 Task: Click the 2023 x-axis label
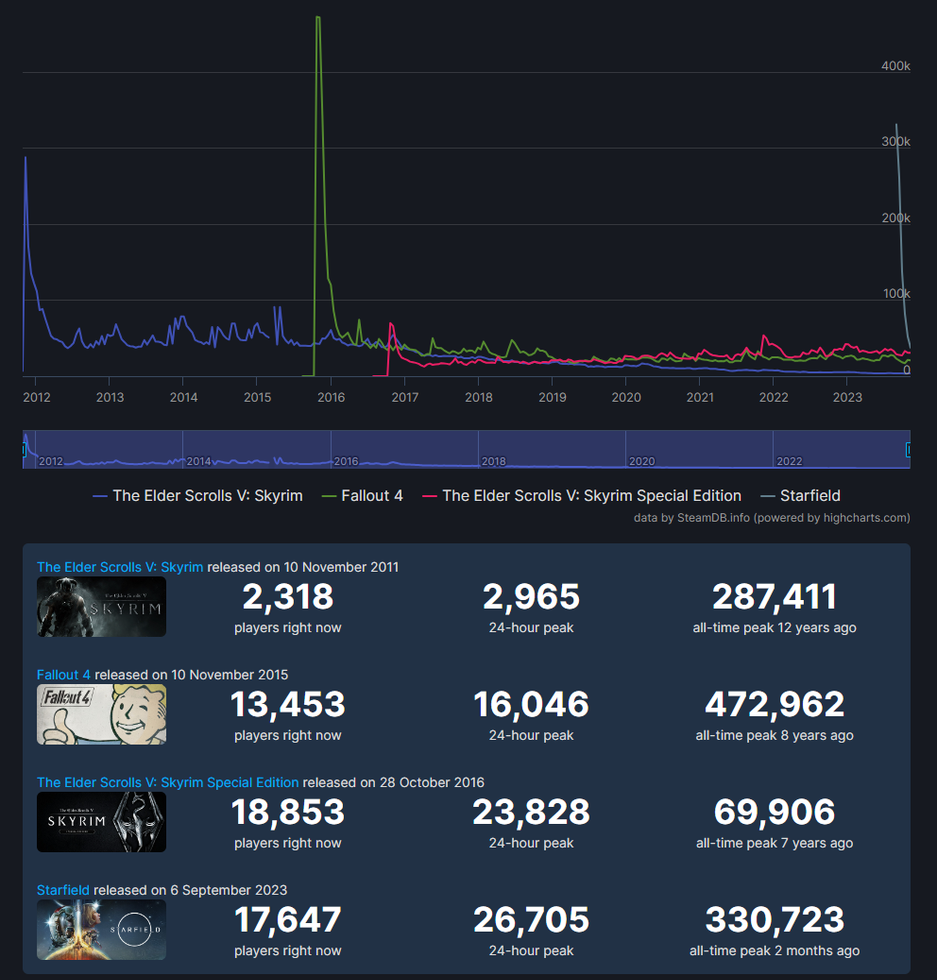847,398
